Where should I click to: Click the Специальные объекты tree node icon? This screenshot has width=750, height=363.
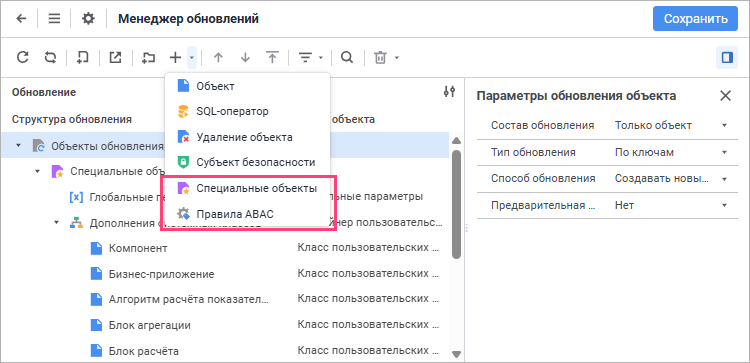57,171
